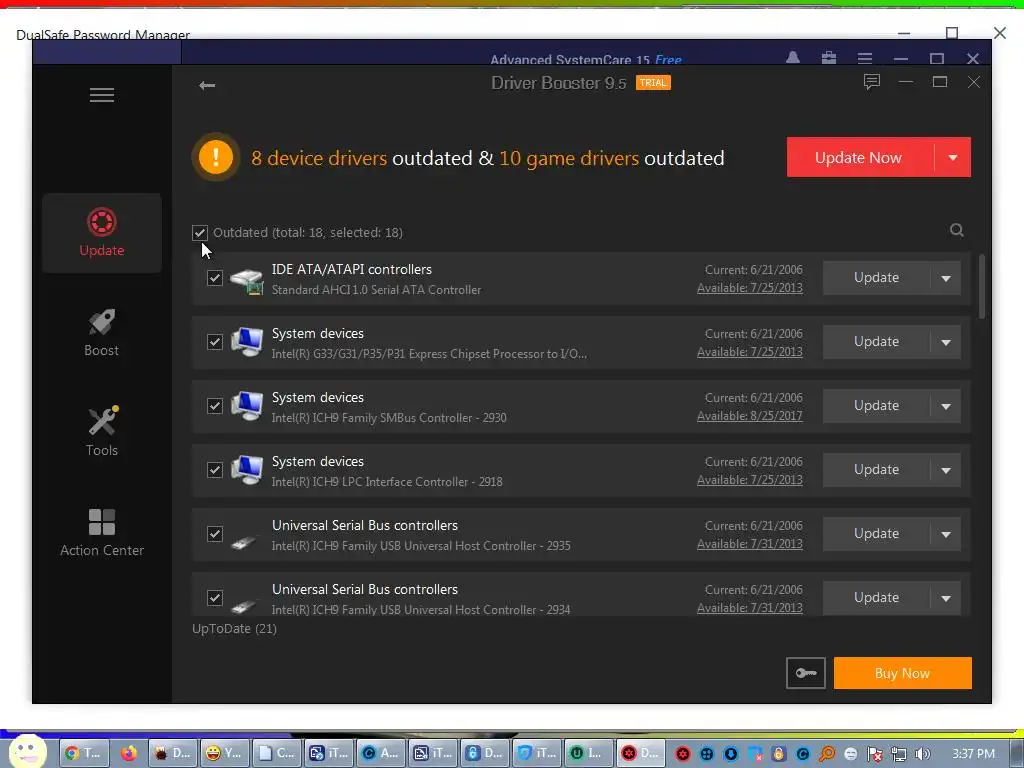
Task: Open Update dropdown for USB Host Controller 2934
Action: pyautogui.click(x=946, y=598)
